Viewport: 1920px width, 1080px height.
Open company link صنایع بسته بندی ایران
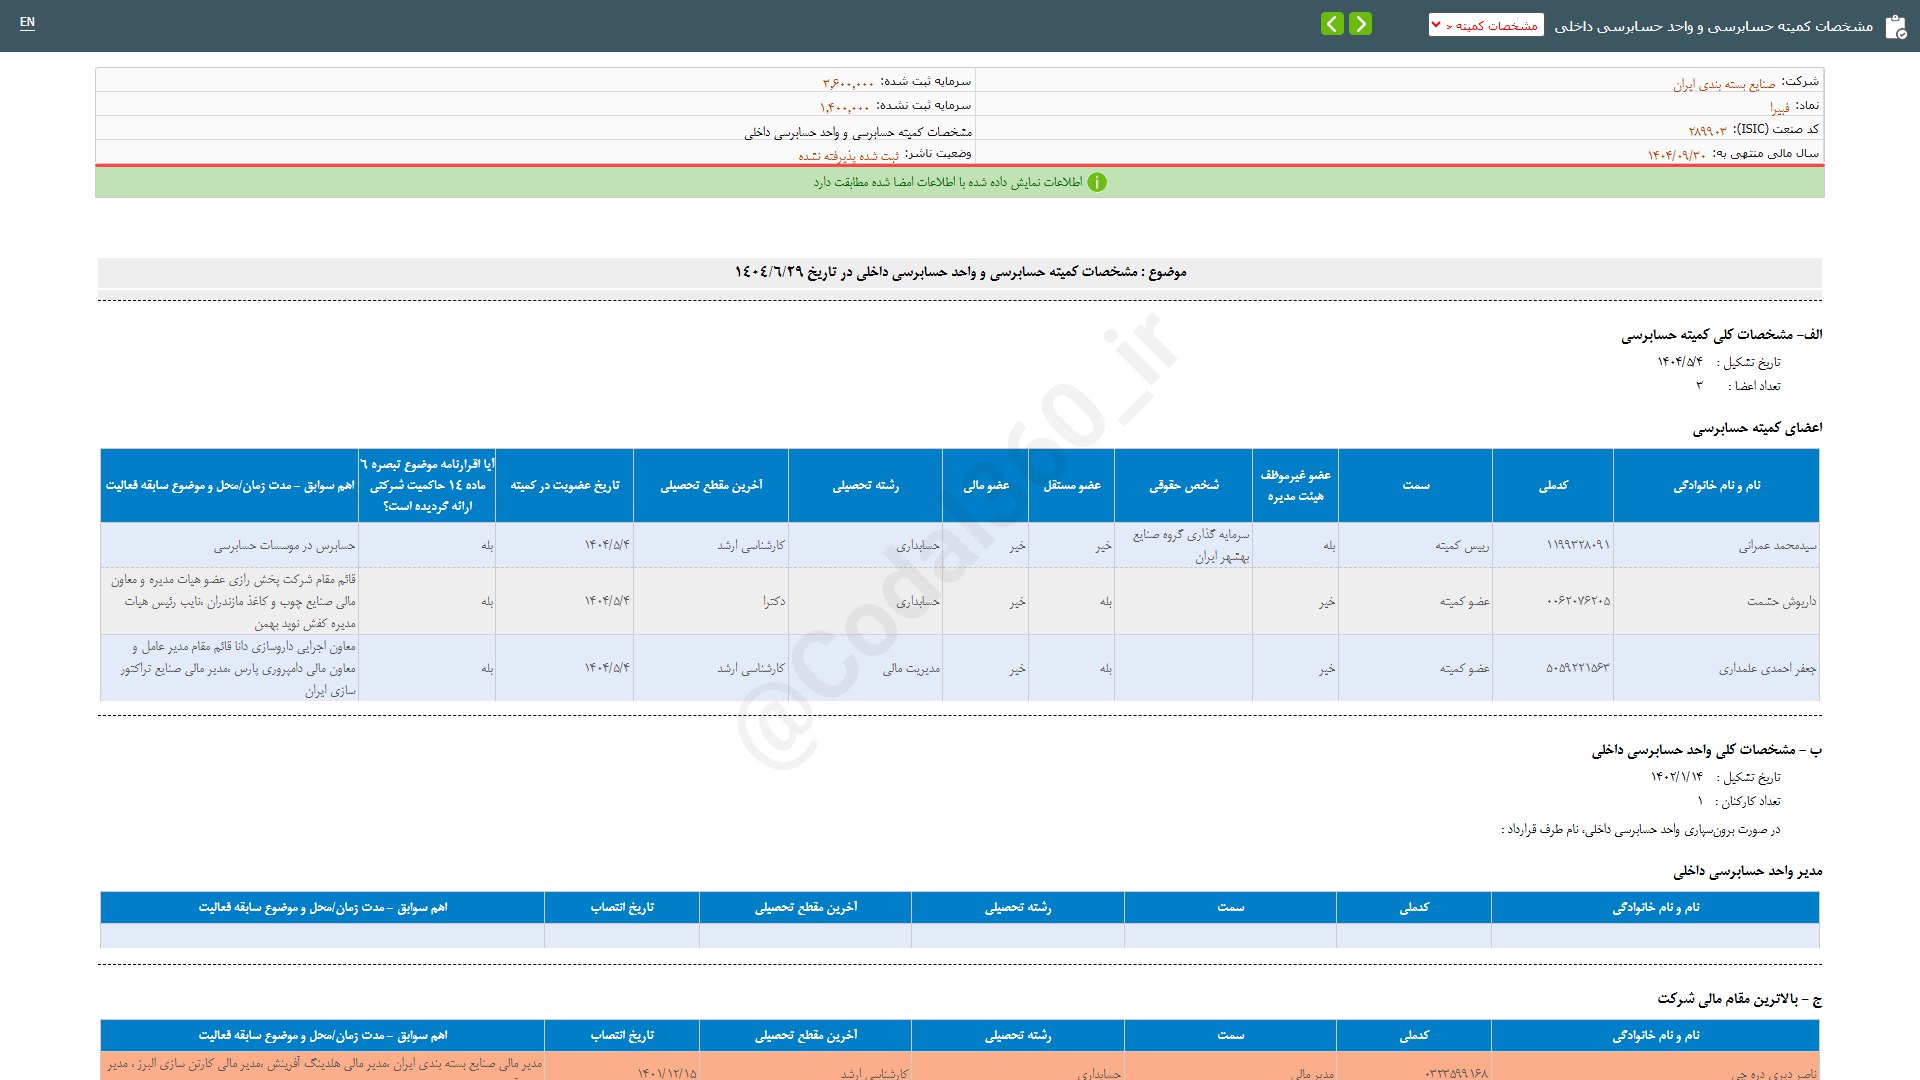1724,84
